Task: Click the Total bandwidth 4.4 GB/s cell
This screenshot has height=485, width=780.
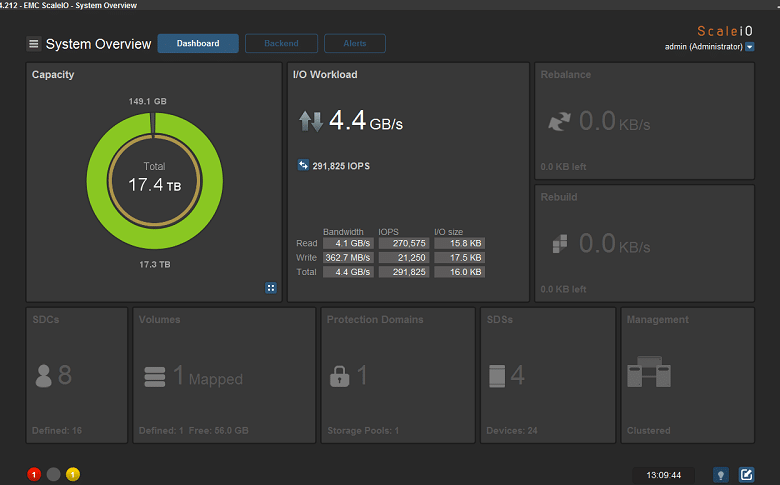Action: tap(348, 272)
